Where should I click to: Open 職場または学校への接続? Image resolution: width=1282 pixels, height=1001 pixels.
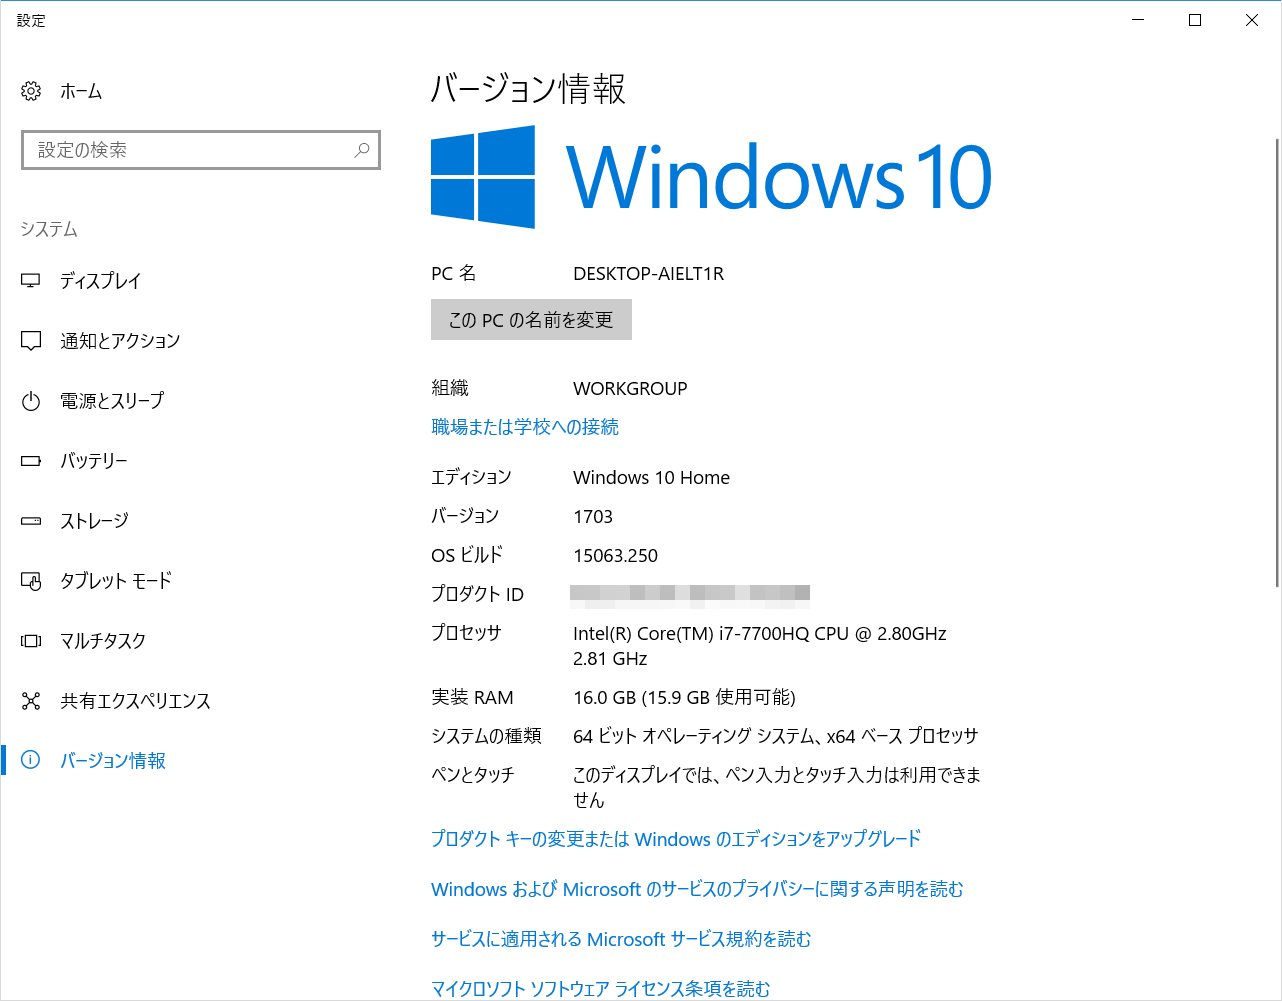525,427
